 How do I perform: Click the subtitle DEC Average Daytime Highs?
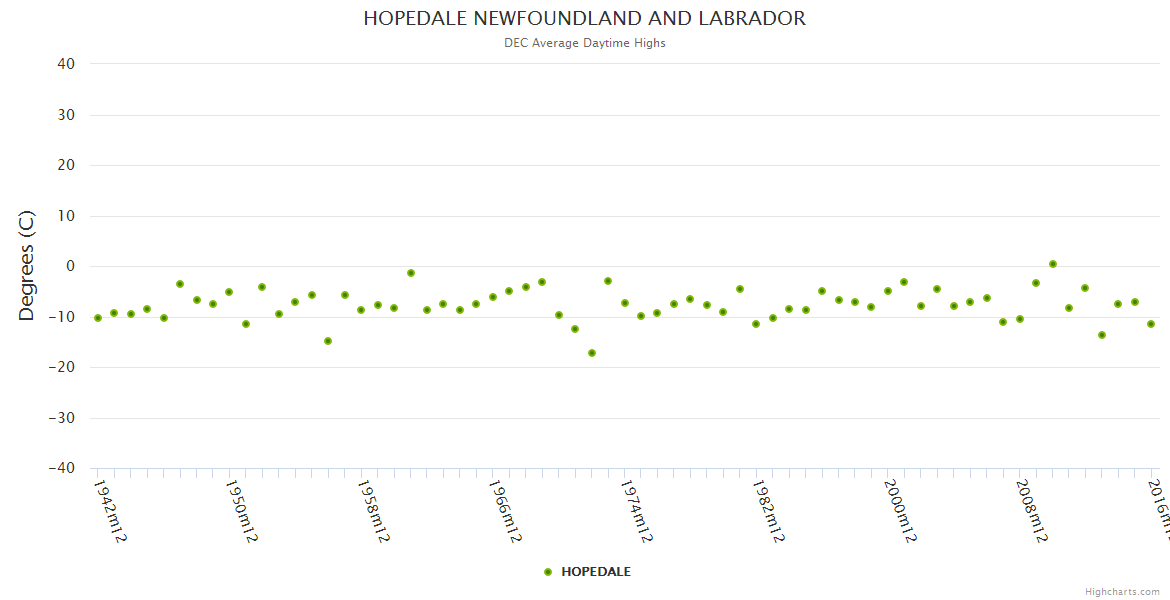coord(584,43)
